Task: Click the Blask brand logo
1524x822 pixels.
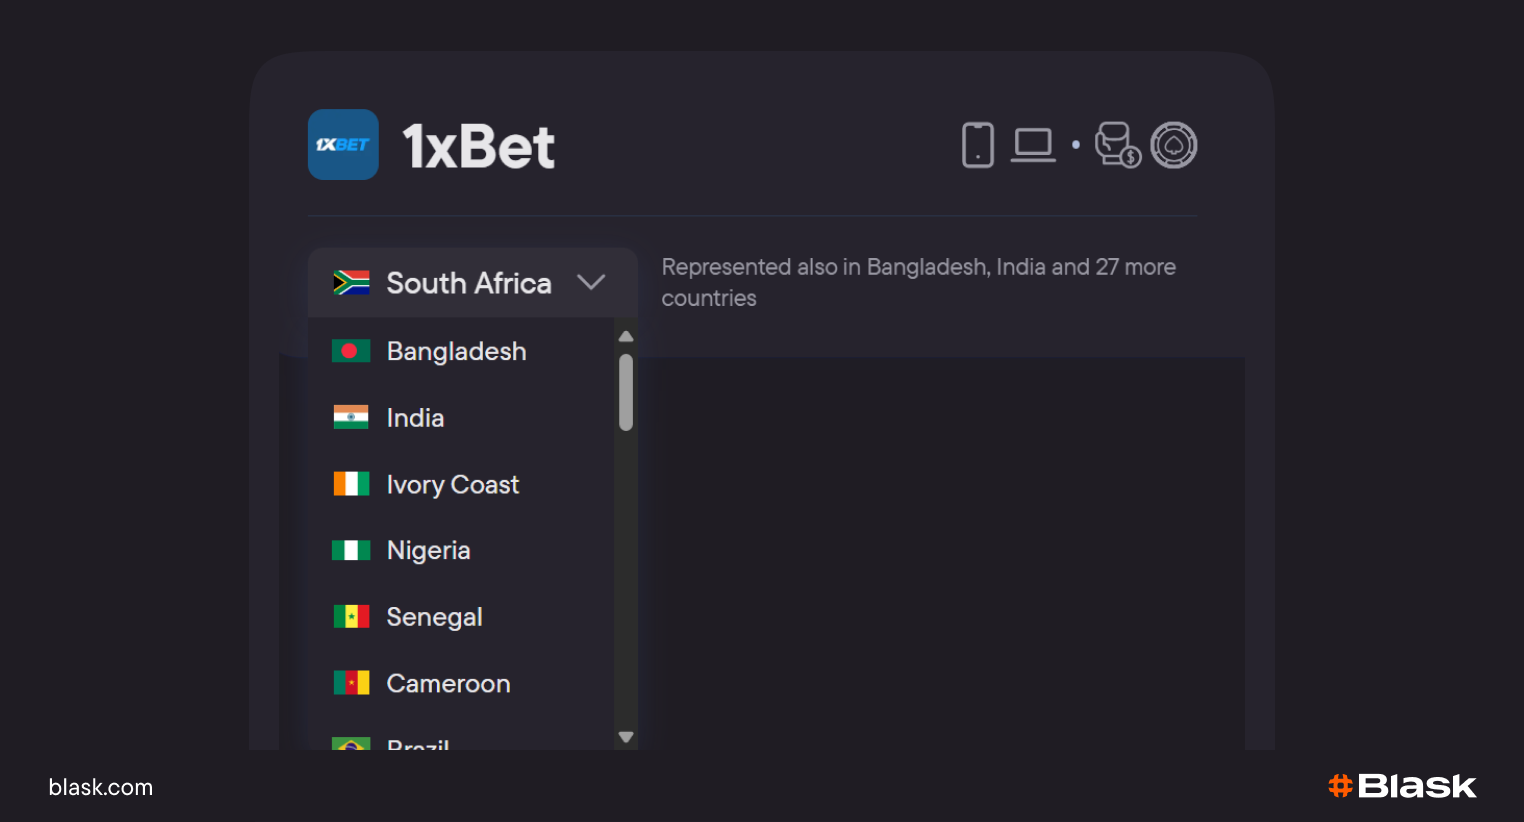Action: pos(1402,786)
